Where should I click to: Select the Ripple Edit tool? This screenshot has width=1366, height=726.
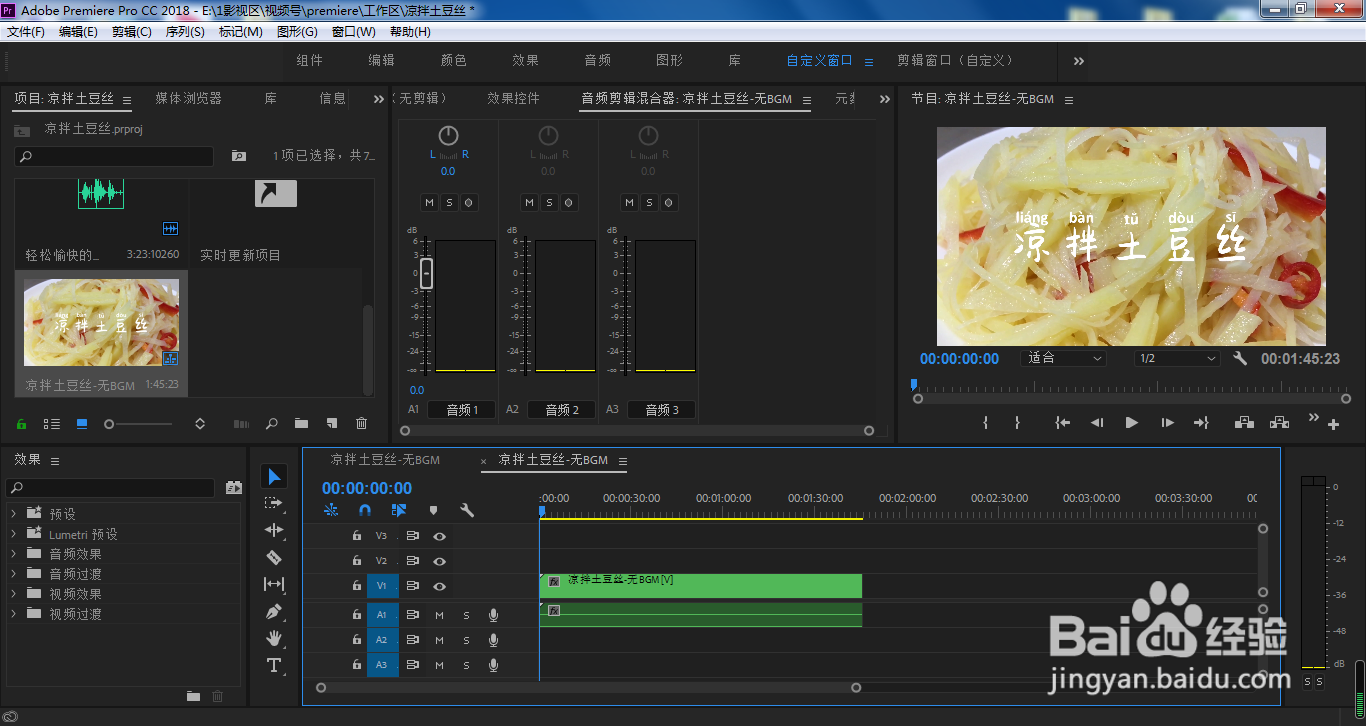(274, 530)
